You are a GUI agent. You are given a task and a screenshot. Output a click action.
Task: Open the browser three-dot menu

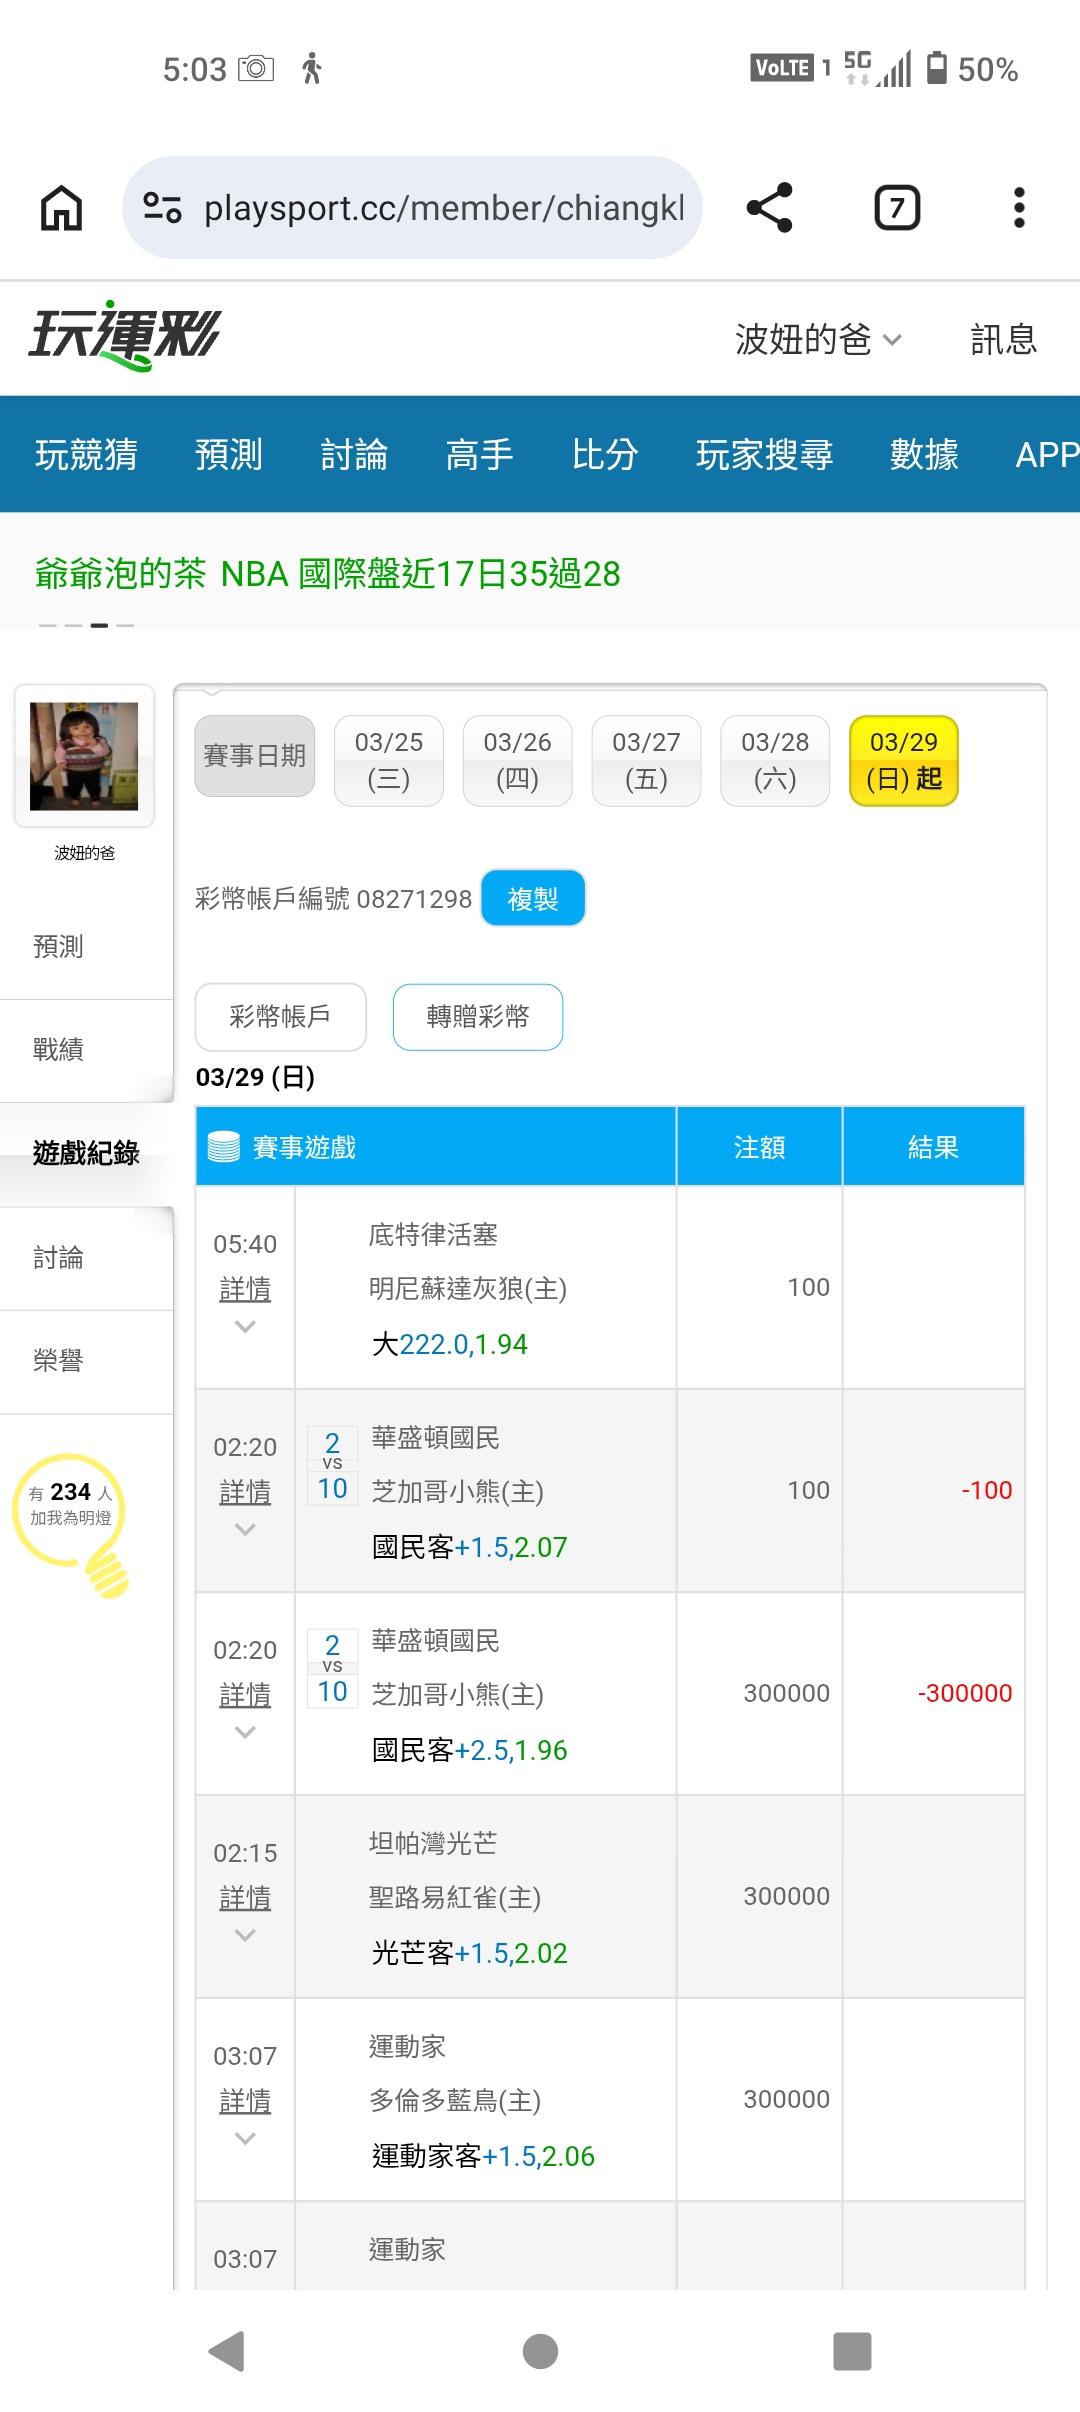click(1019, 208)
